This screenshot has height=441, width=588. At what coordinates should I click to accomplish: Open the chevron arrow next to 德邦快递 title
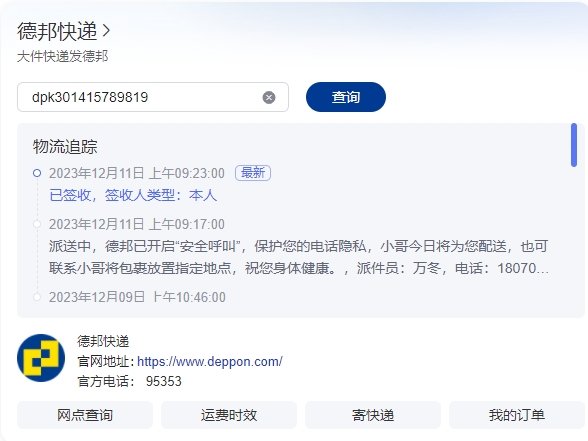106,30
